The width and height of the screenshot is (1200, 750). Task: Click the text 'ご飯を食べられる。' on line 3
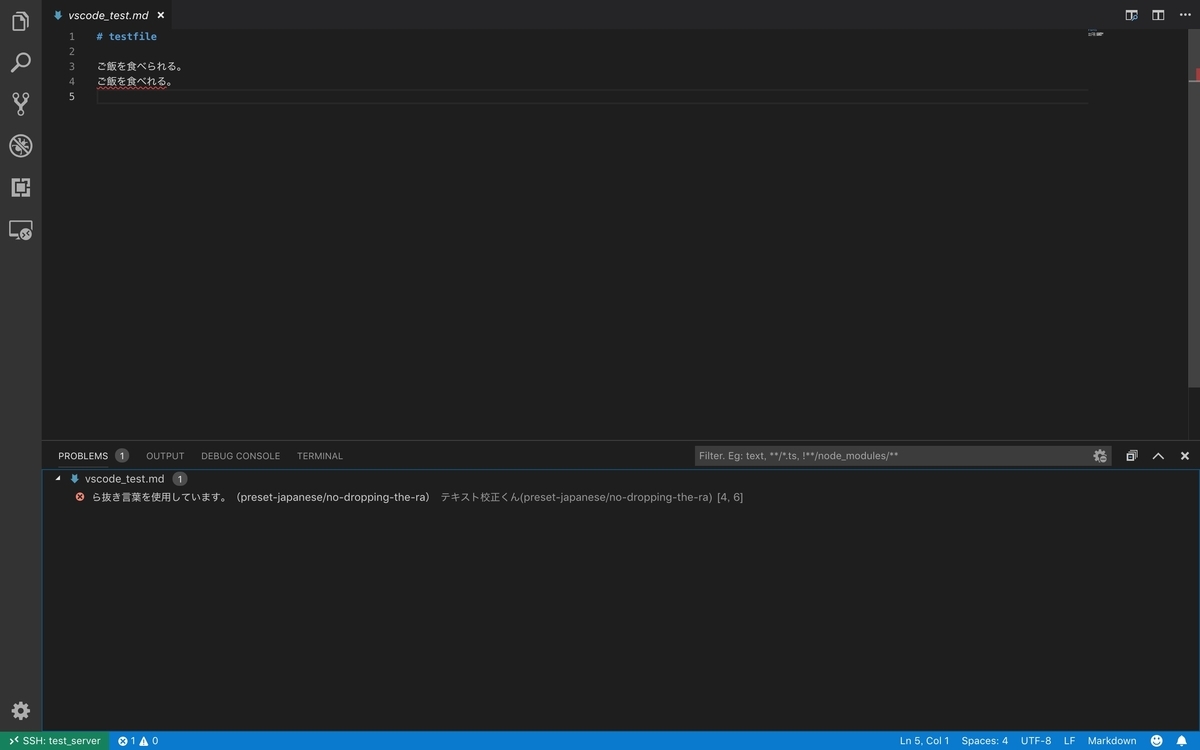point(140,67)
